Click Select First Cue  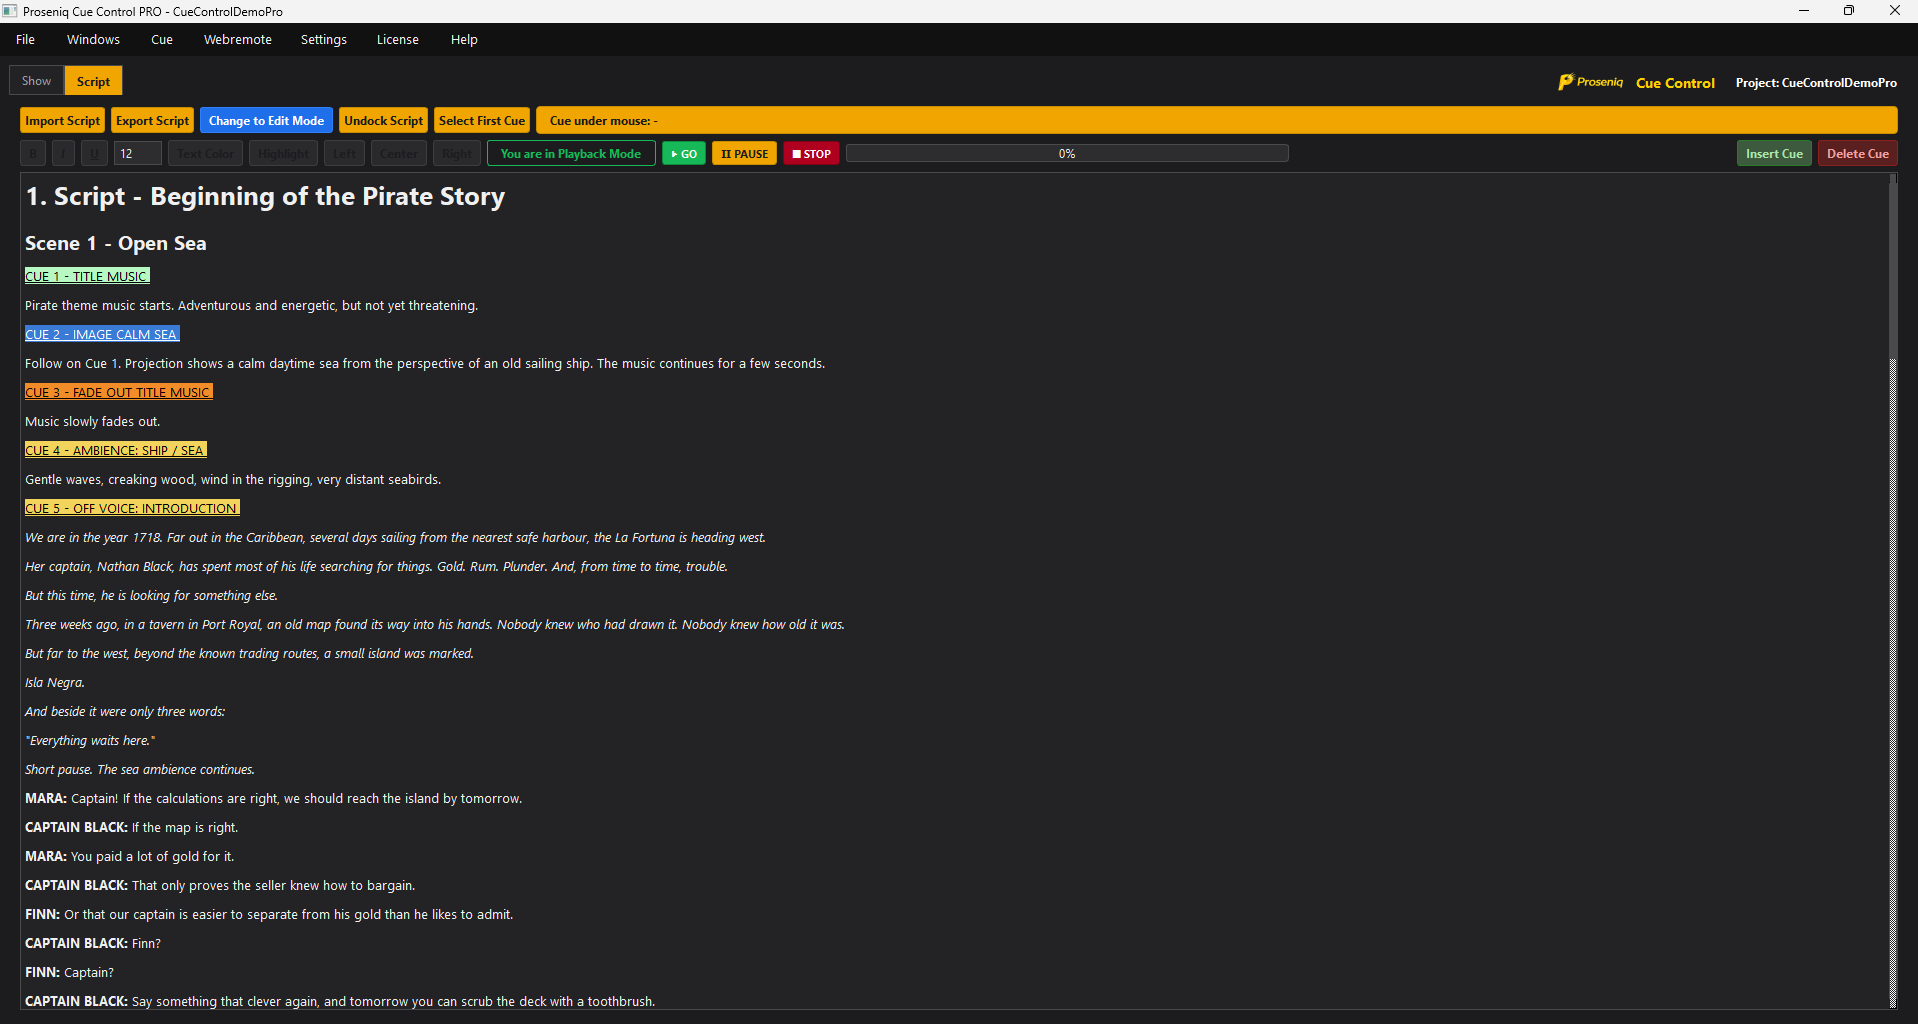coord(482,120)
